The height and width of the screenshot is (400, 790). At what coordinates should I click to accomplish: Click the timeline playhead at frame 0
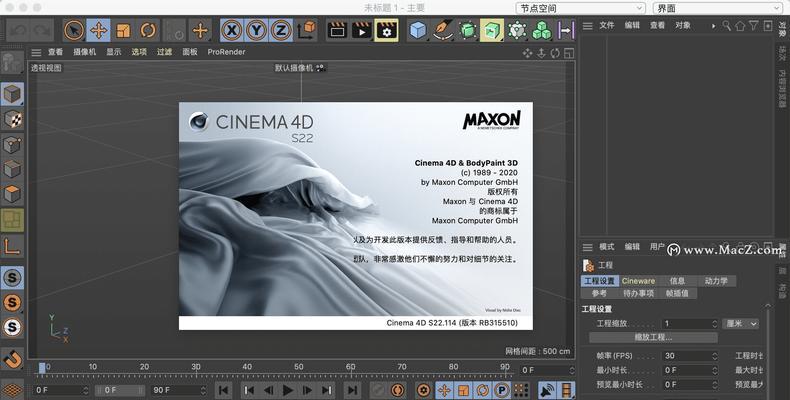click(x=42, y=368)
